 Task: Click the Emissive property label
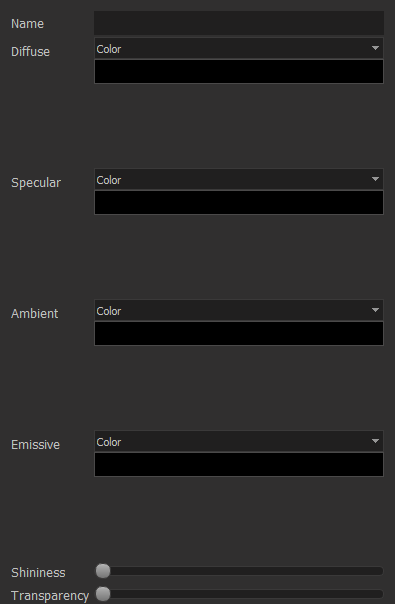click(35, 445)
